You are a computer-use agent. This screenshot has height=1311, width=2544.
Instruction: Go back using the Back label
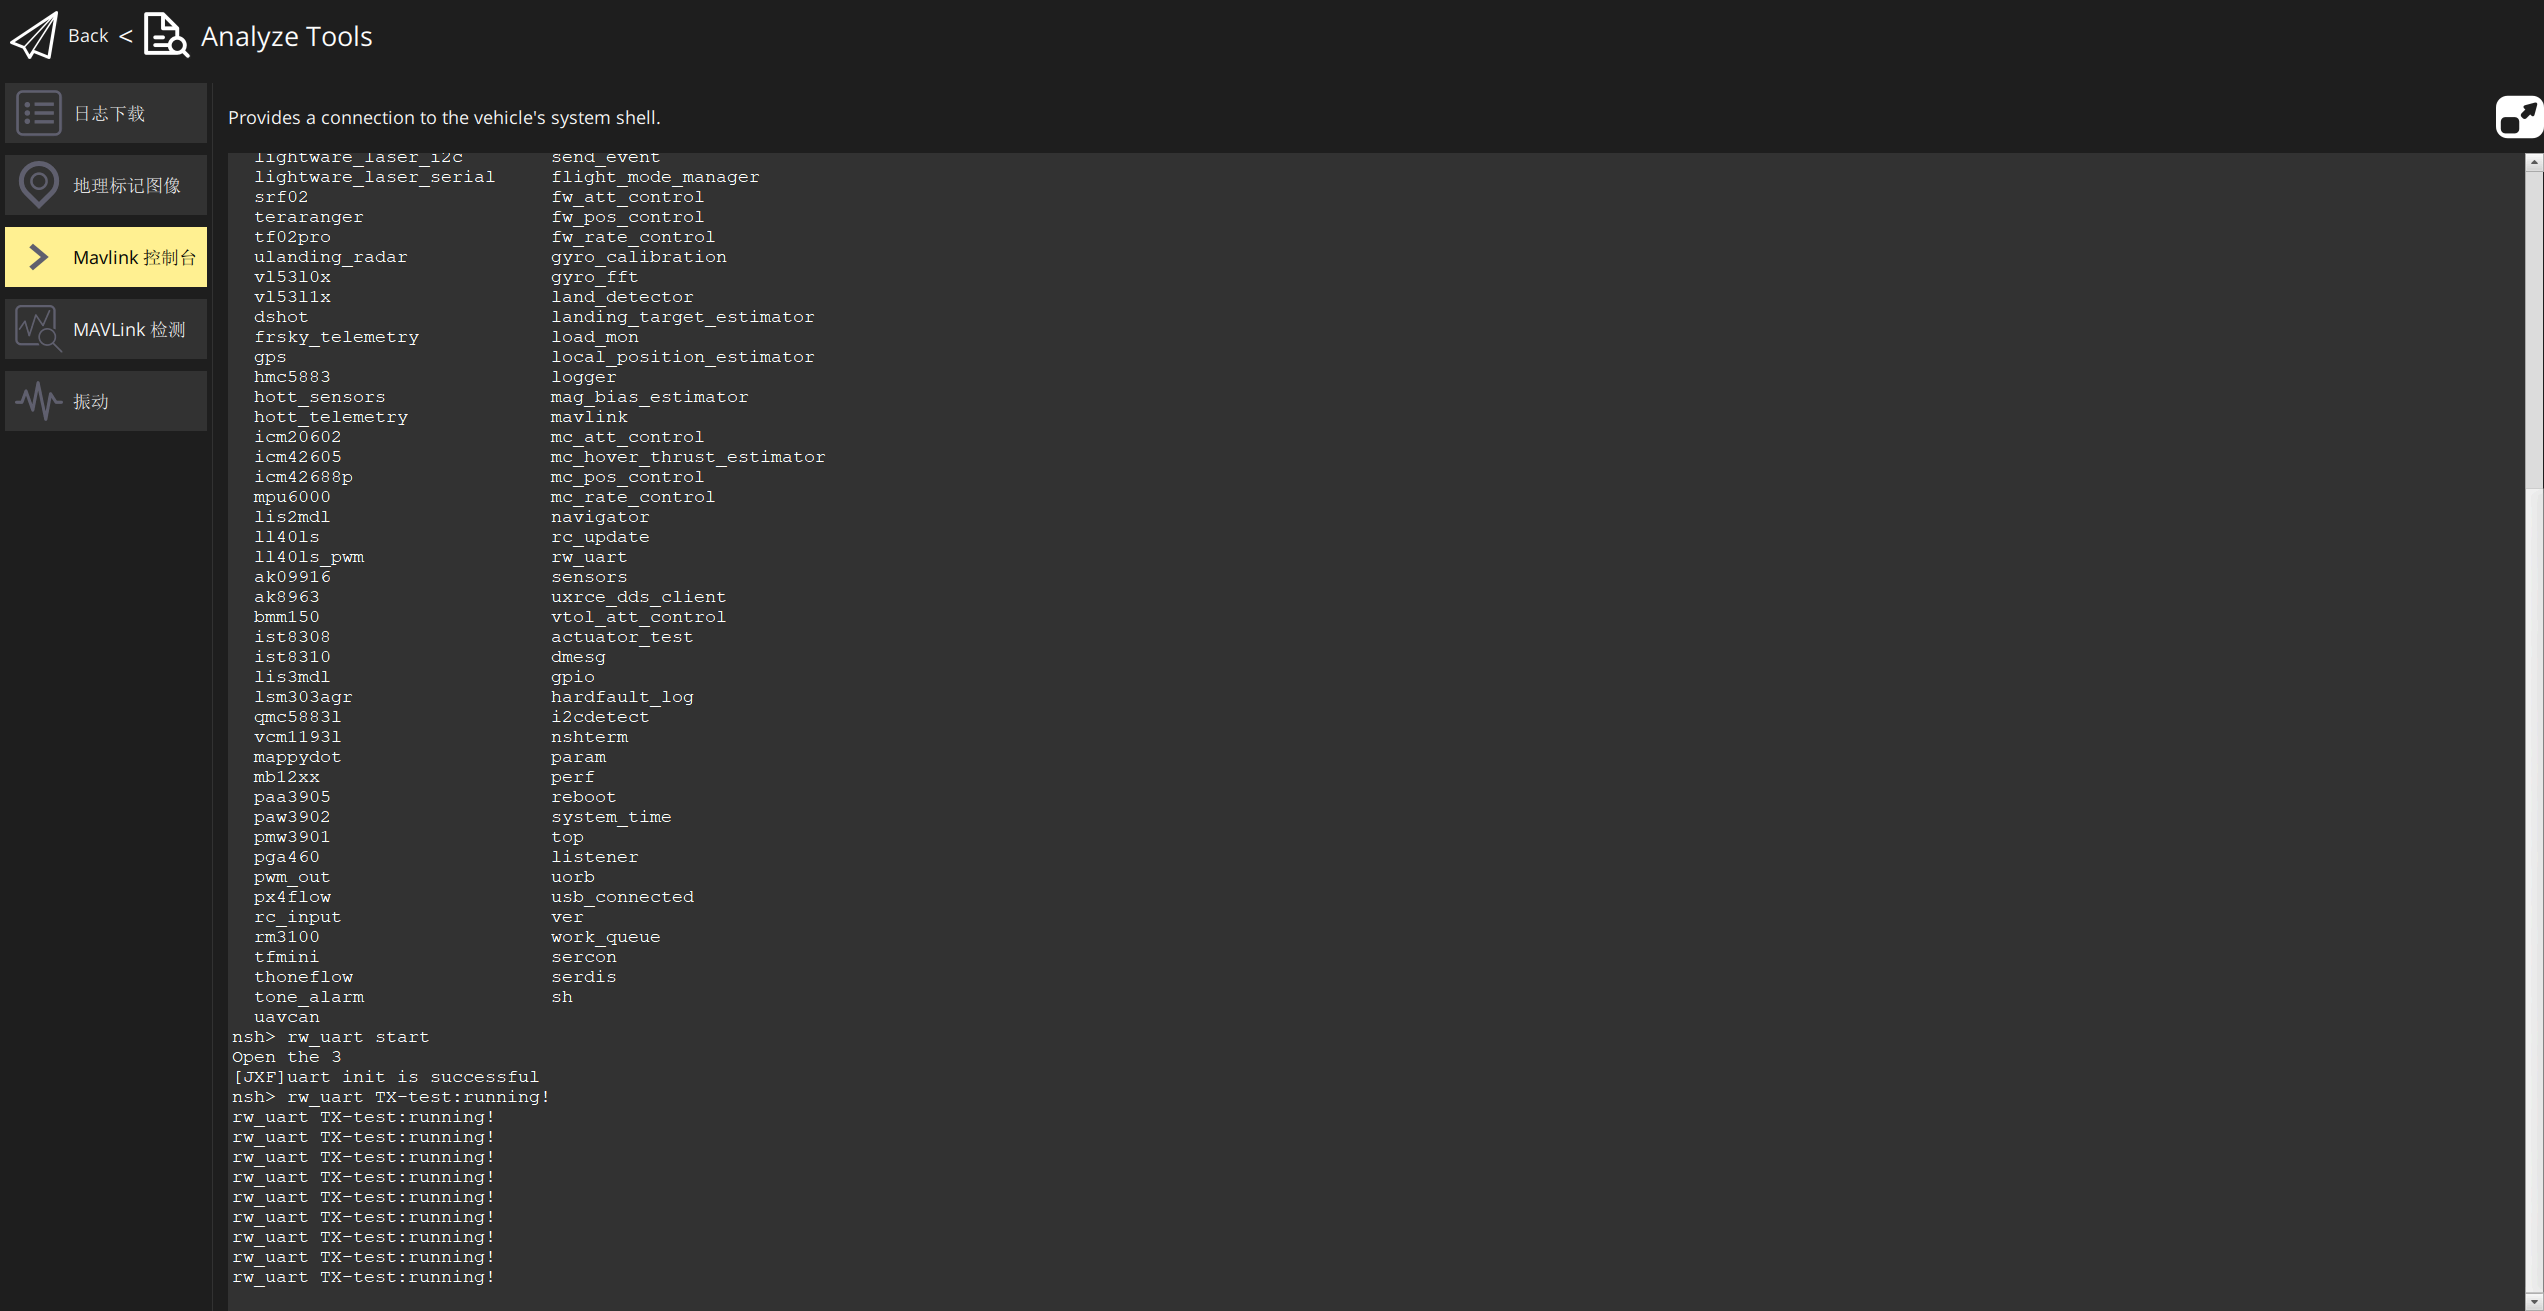coord(88,36)
